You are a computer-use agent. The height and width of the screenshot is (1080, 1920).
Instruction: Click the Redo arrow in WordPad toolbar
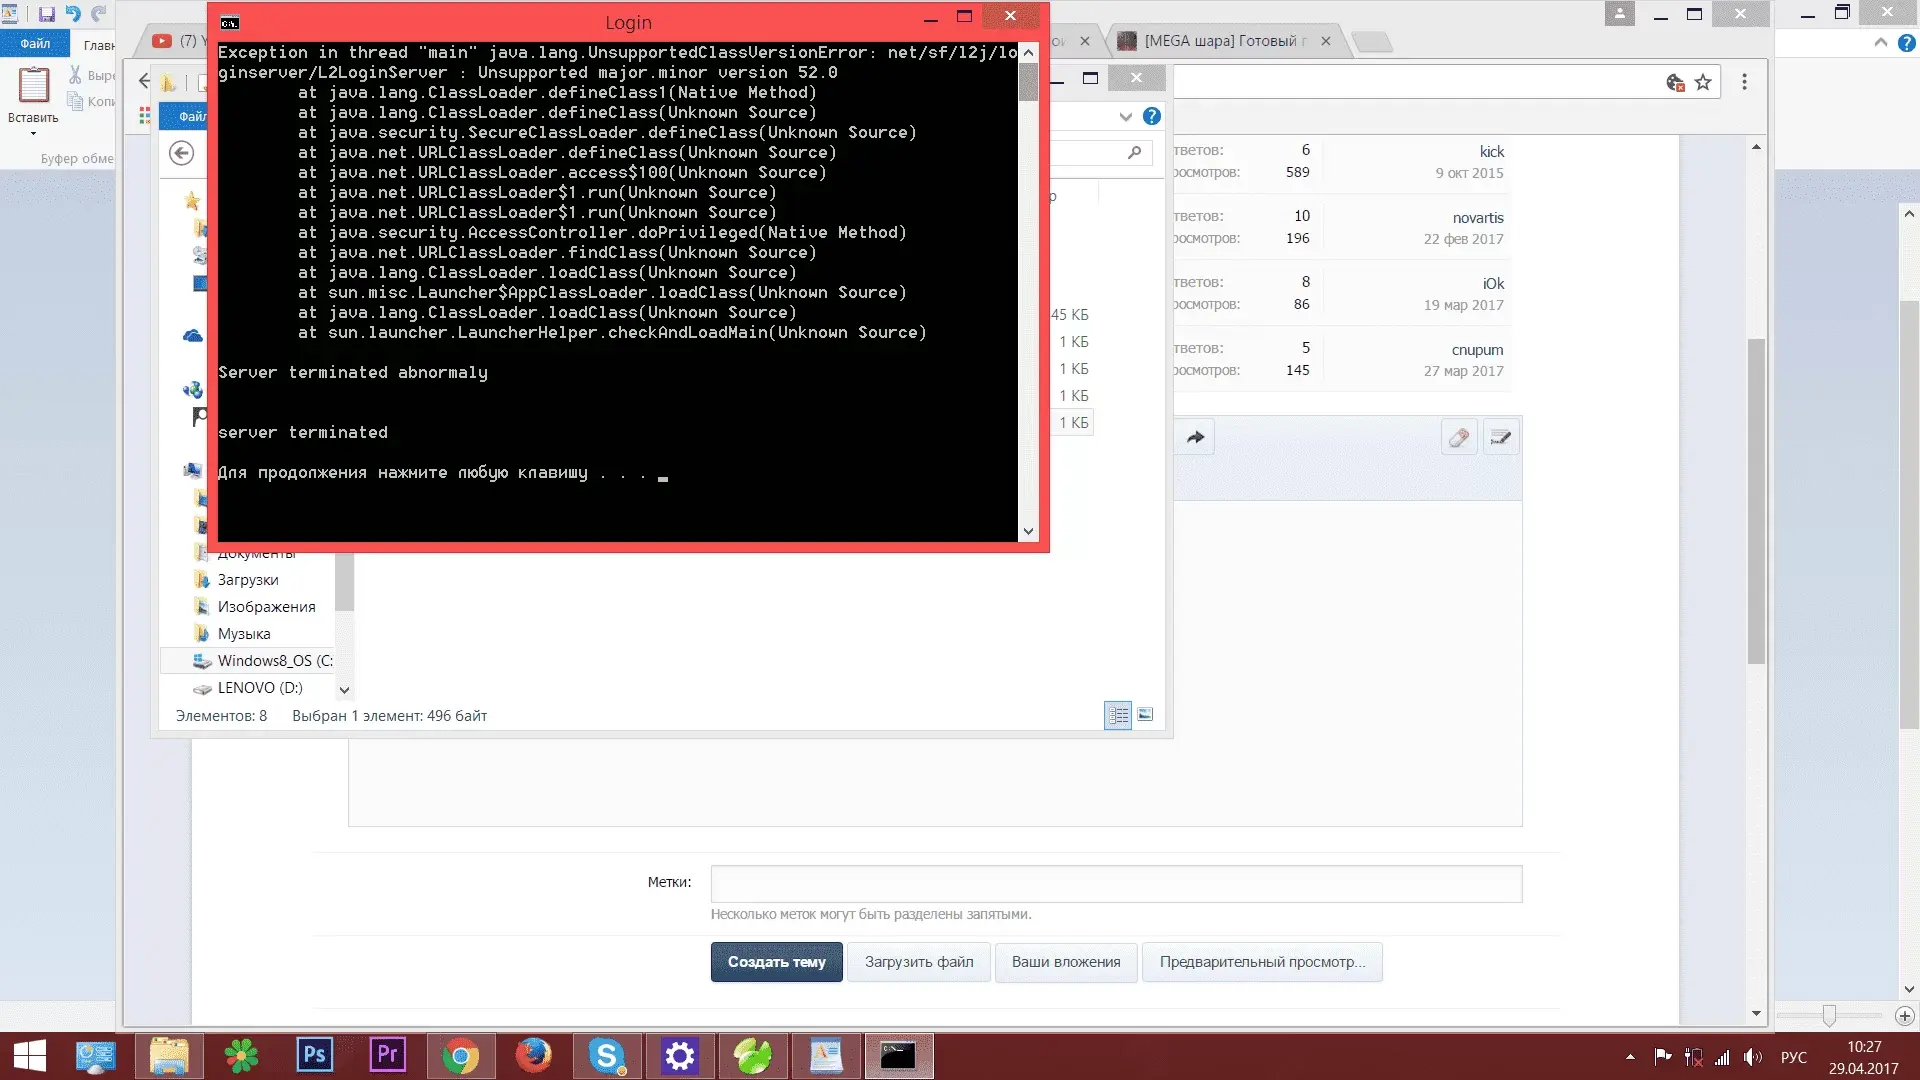point(98,14)
